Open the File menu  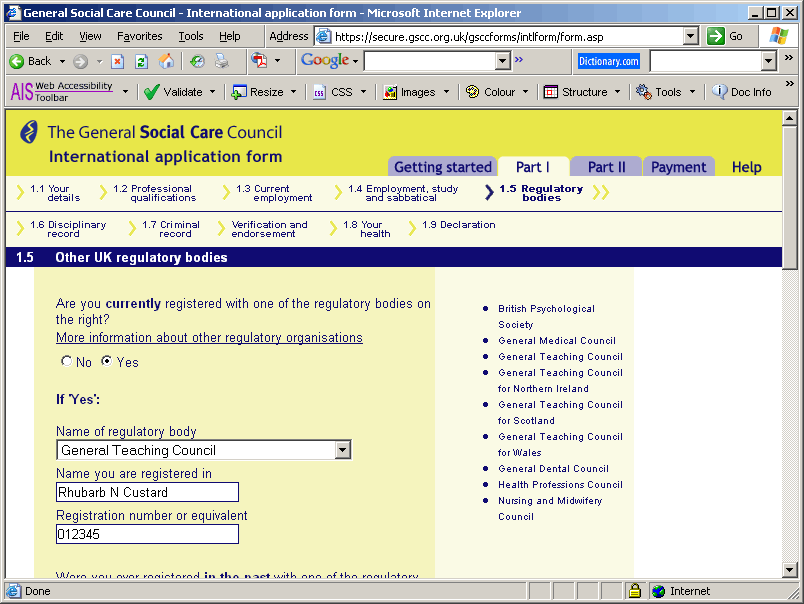[x=21, y=36]
